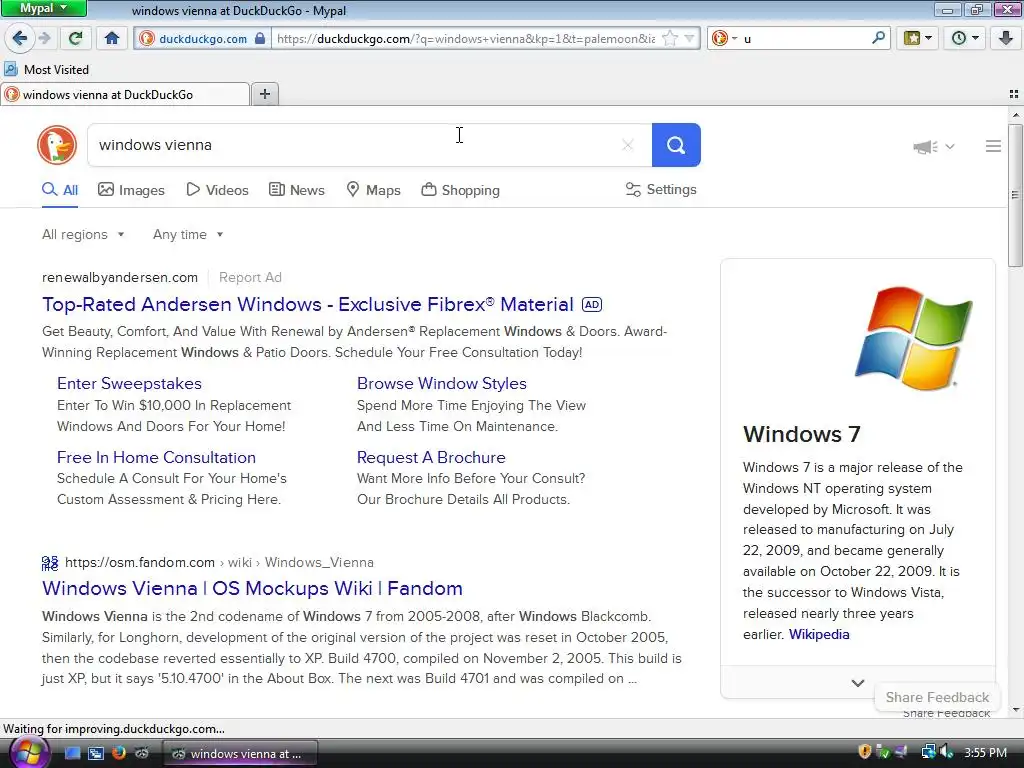1024x768 pixels.
Task: Click the osm.fandom.com result URL
Action: pyautogui.click(x=219, y=562)
